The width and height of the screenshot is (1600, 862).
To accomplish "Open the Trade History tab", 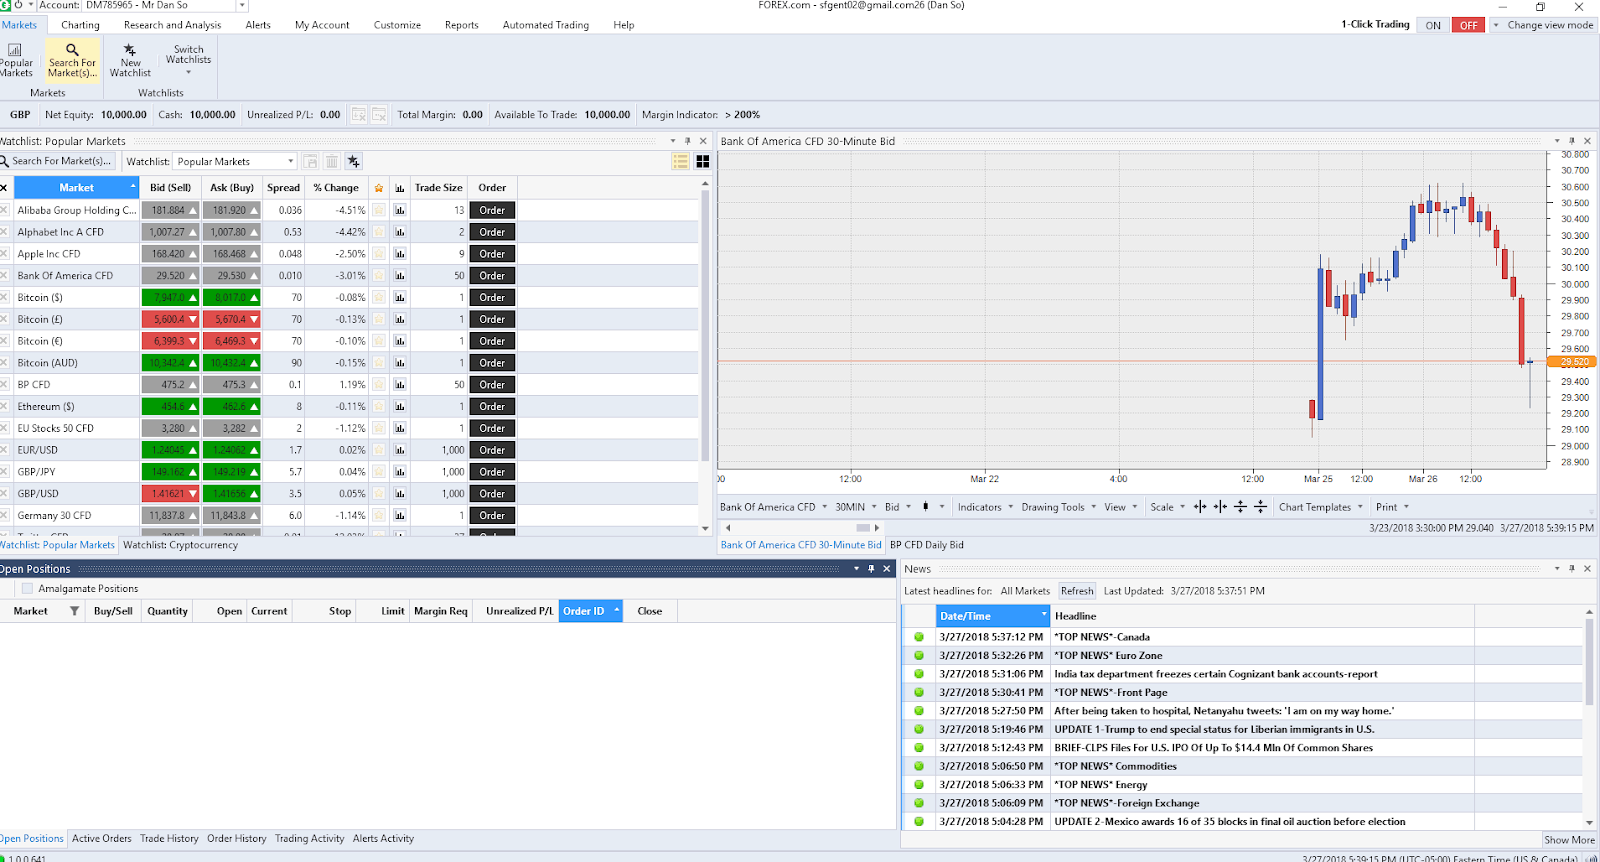I will (169, 839).
